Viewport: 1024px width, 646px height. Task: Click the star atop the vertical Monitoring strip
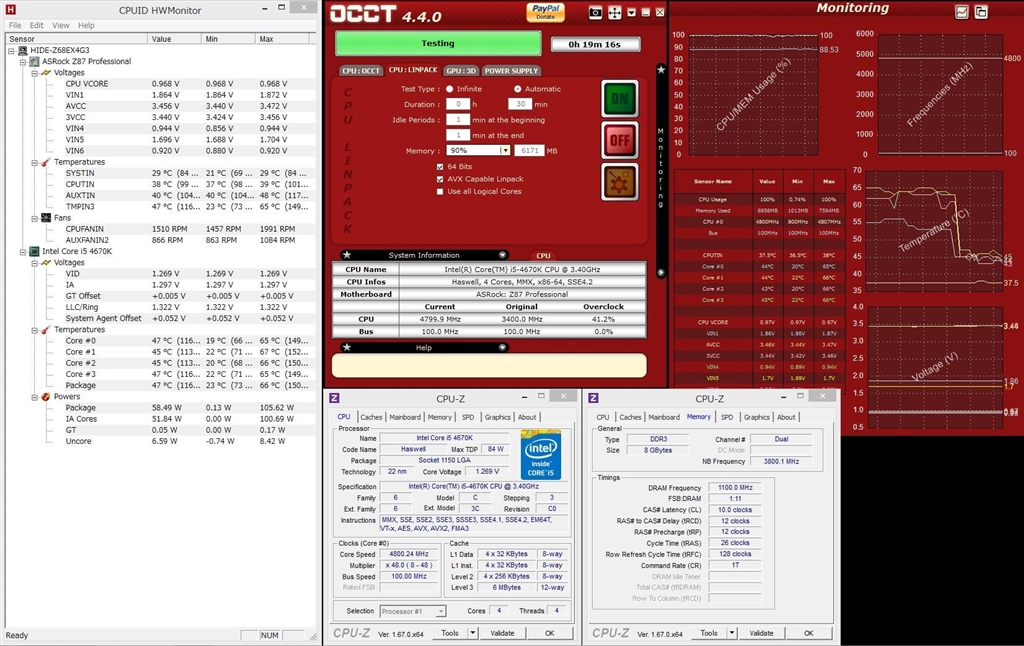[661, 70]
